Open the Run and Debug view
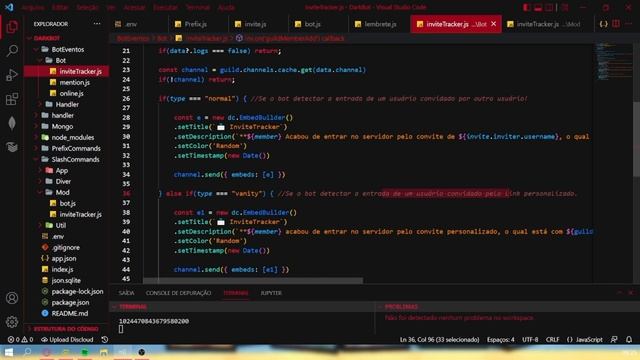The image size is (640, 360). pyautogui.click(x=12, y=75)
